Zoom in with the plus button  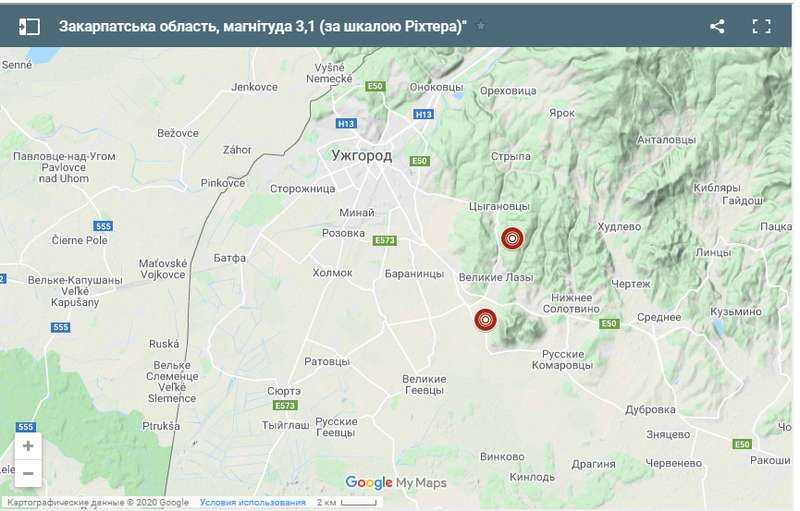(x=28, y=446)
